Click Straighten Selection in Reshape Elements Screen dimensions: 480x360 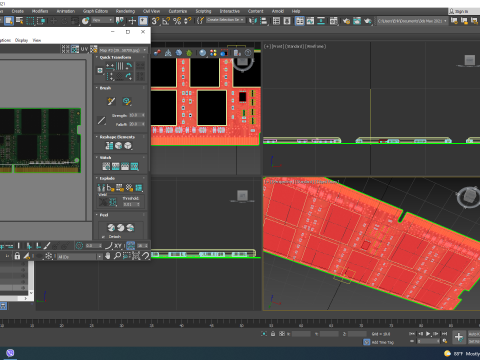109,146
